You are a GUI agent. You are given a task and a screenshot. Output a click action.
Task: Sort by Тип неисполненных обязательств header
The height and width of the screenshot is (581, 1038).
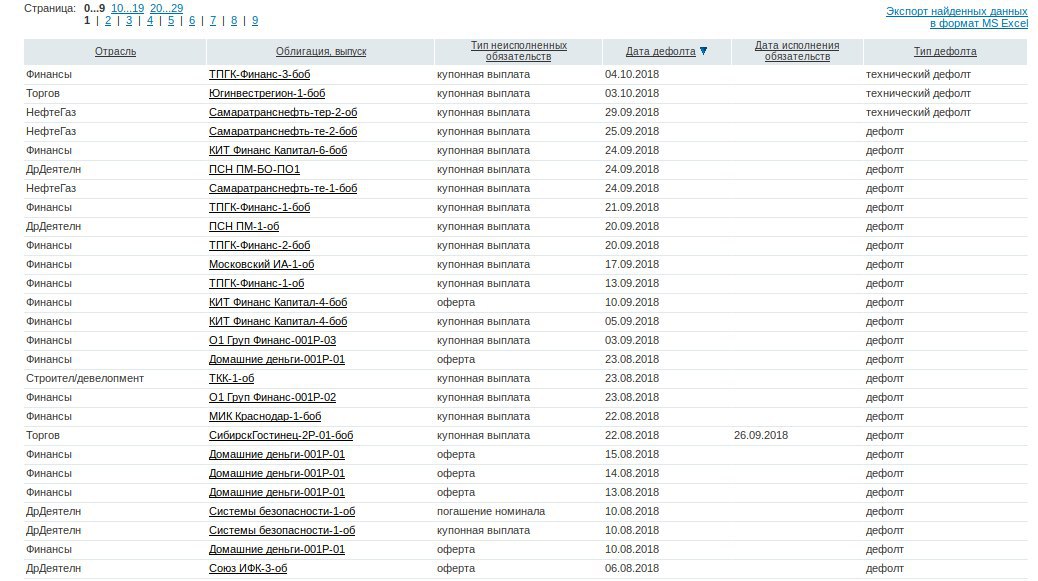[519, 51]
